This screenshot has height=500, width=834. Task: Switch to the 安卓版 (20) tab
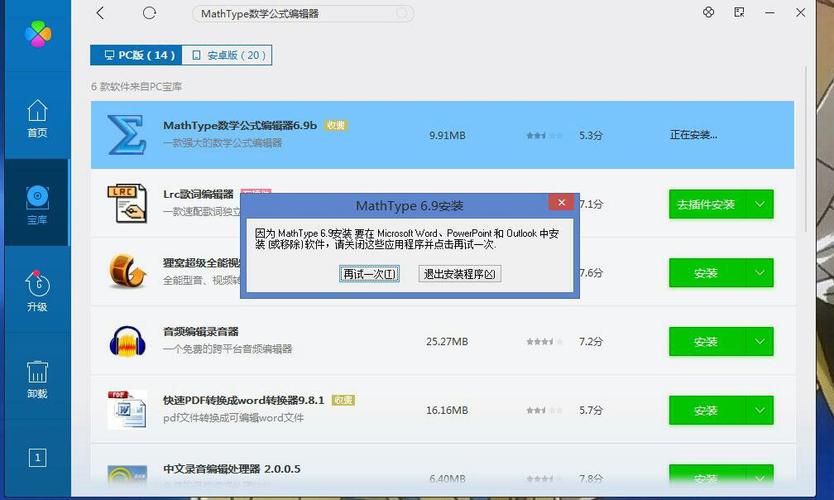[227, 55]
